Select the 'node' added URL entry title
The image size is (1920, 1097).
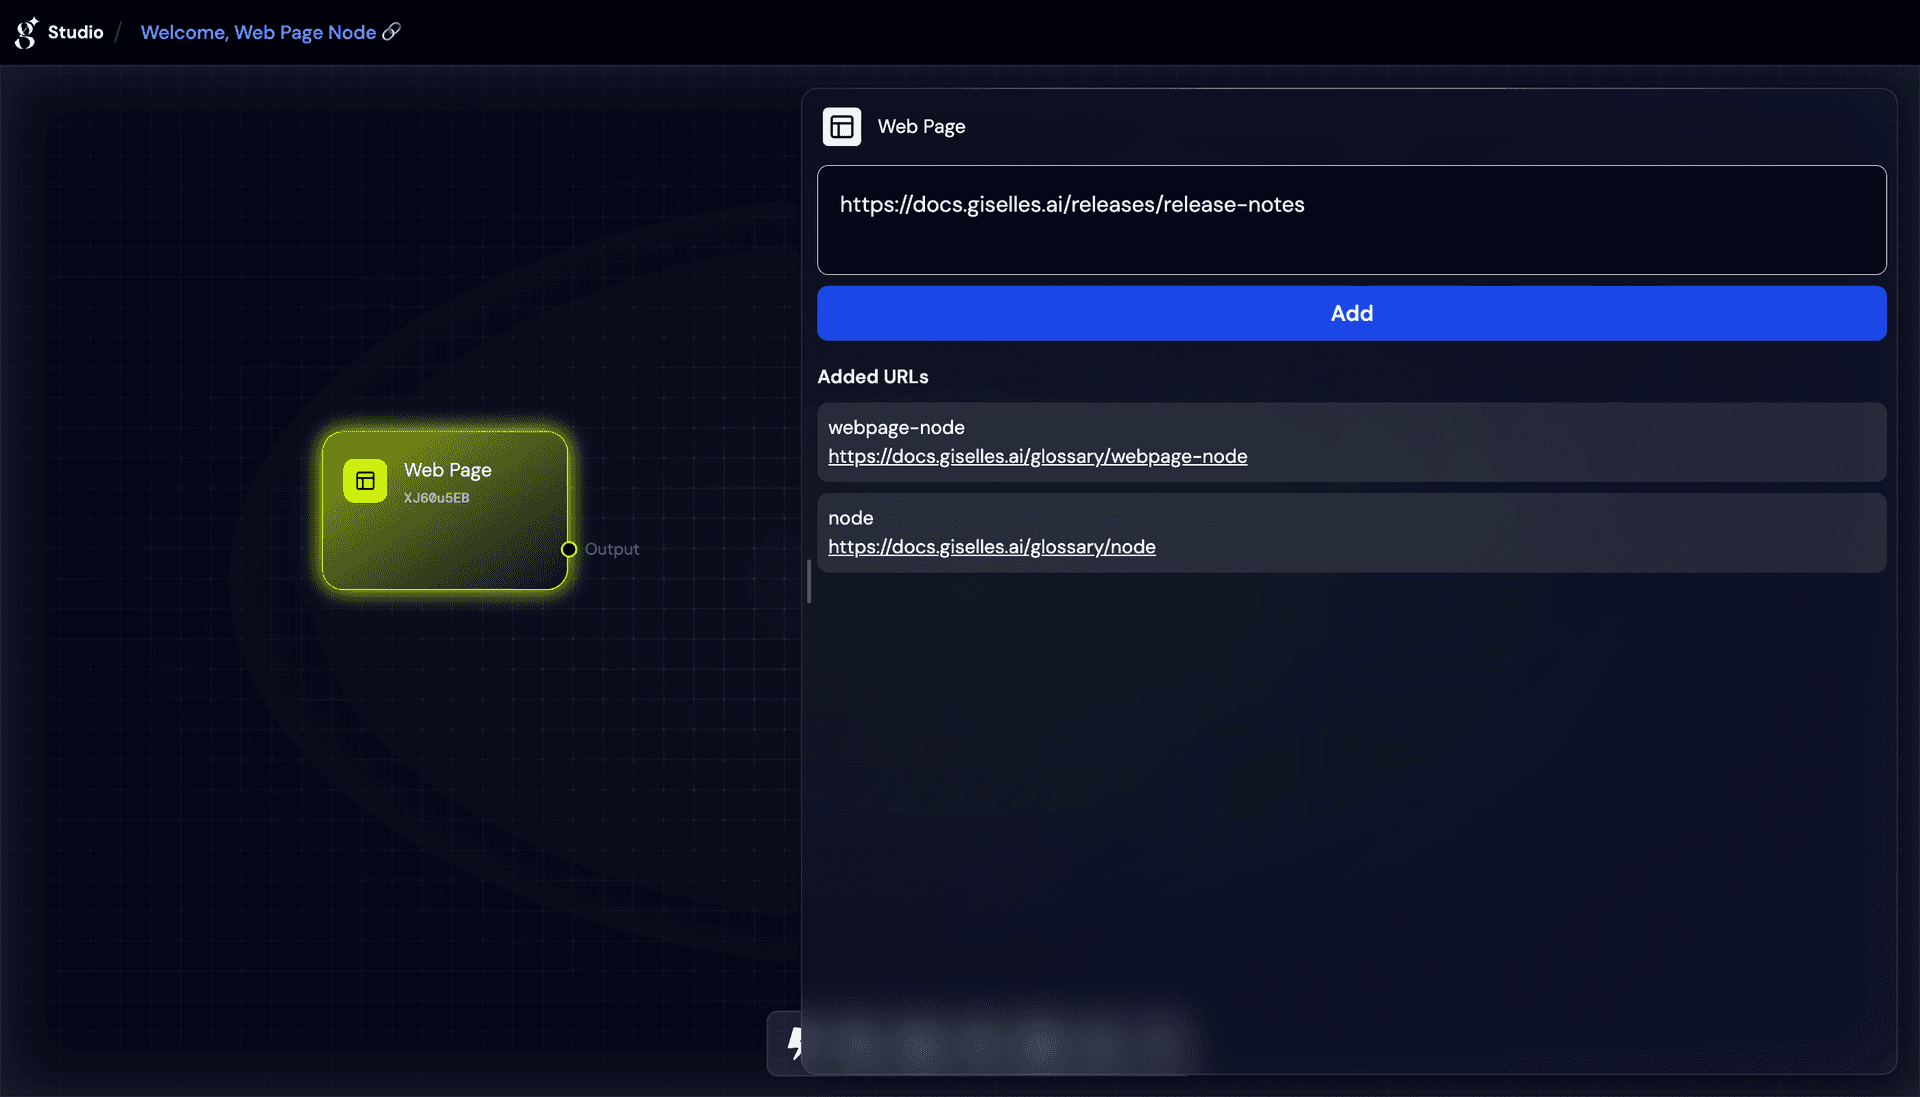[x=850, y=518]
